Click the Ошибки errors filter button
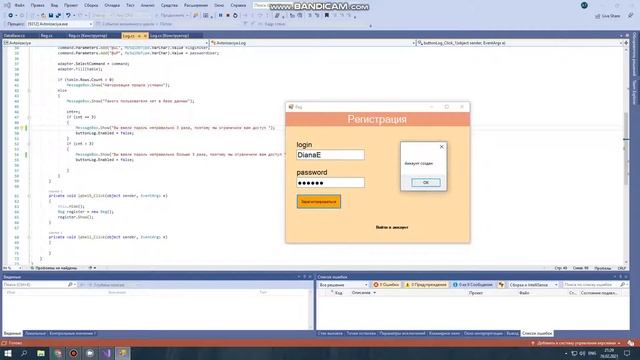Image resolution: width=640 pixels, height=360 pixels. (x=386, y=284)
